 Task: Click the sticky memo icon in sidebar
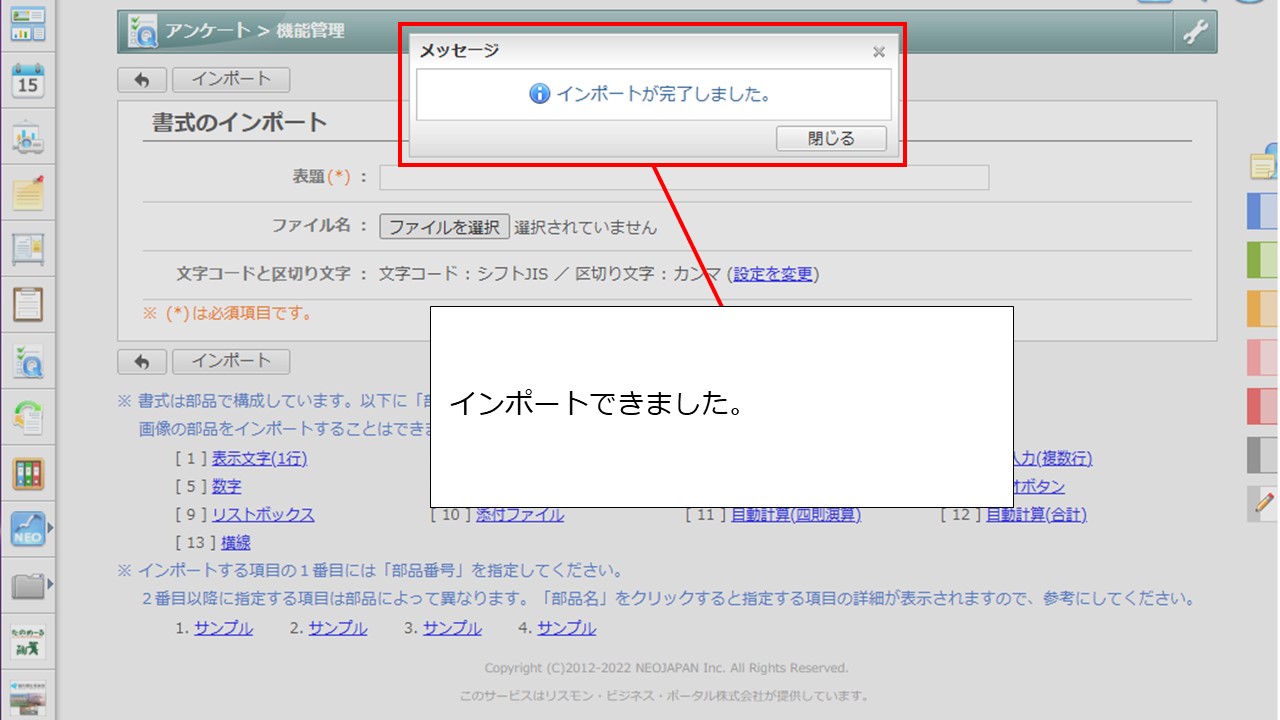click(28, 192)
